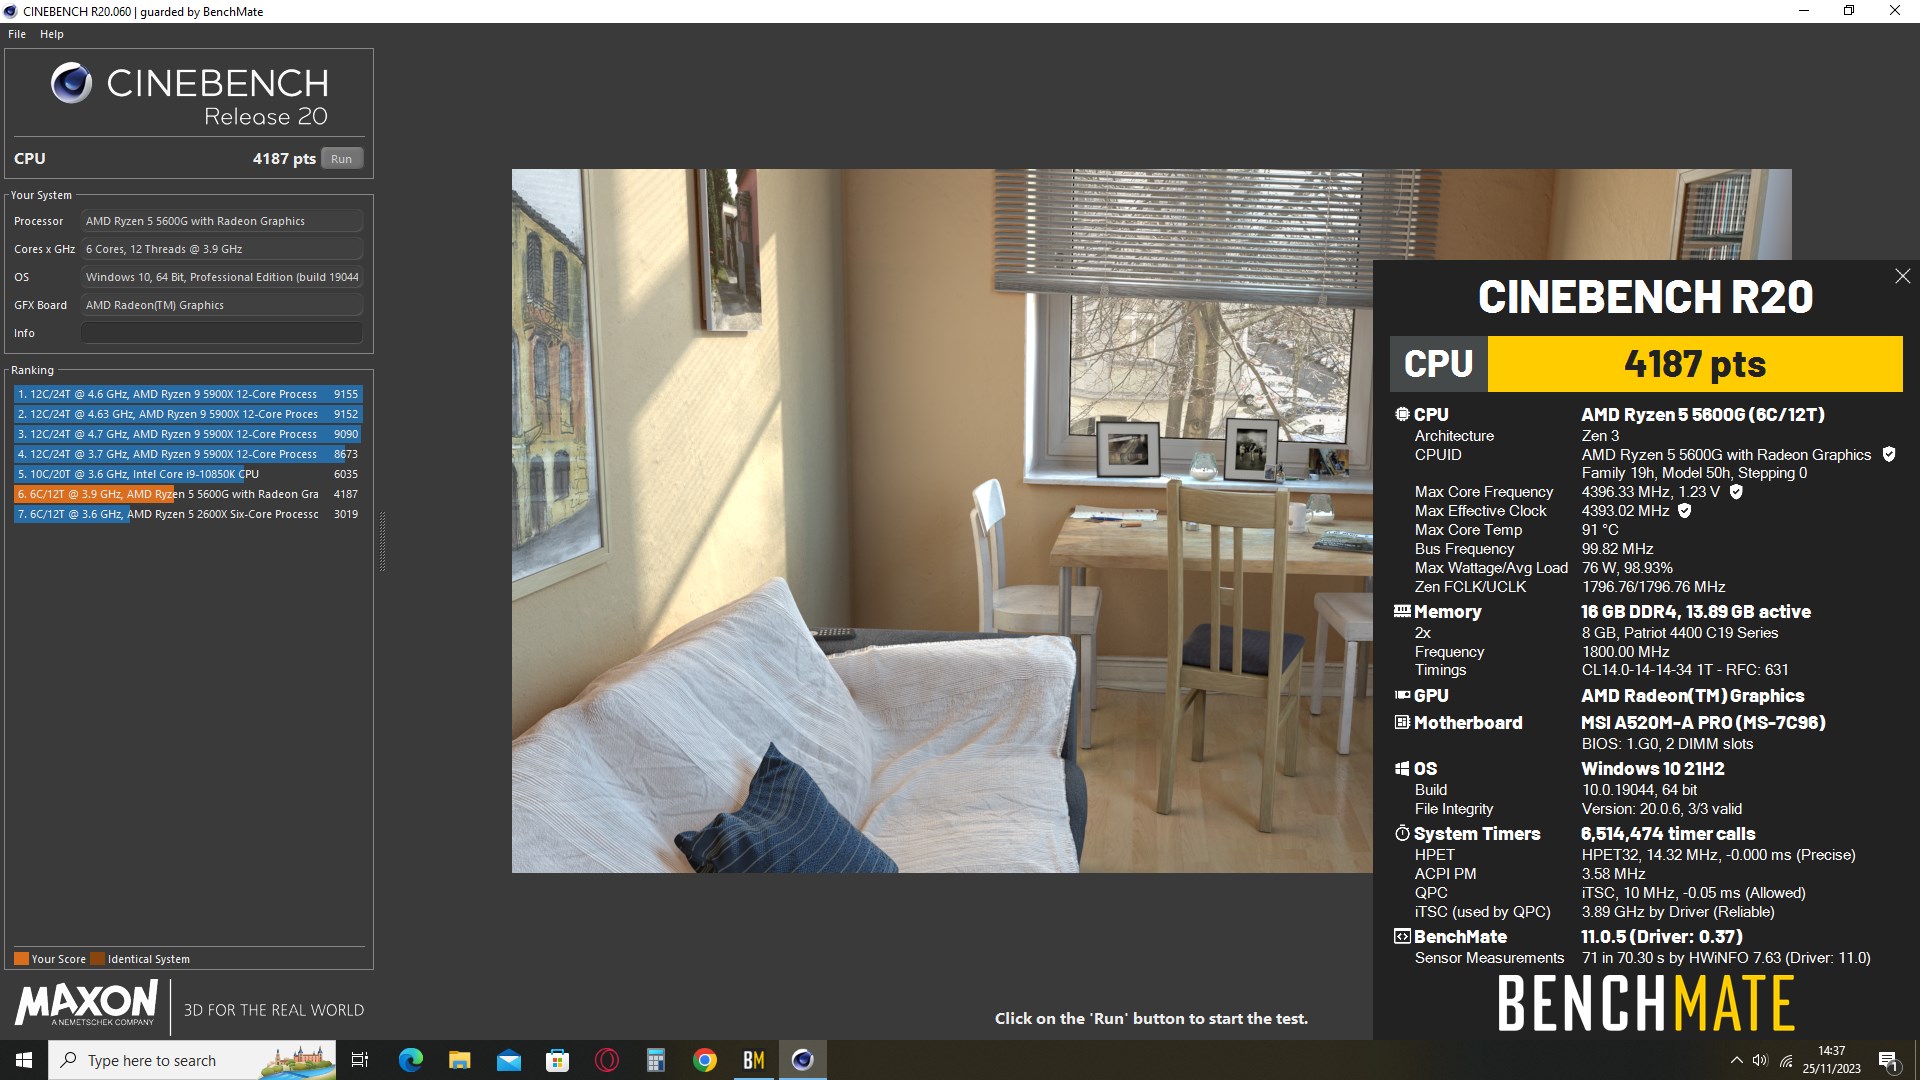This screenshot has height=1080, width=1920.
Task: Open the Help menu
Action: (x=52, y=34)
